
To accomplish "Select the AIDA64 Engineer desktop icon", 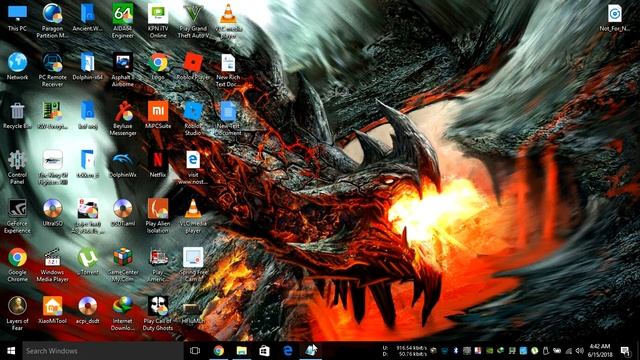I will pos(123,21).
